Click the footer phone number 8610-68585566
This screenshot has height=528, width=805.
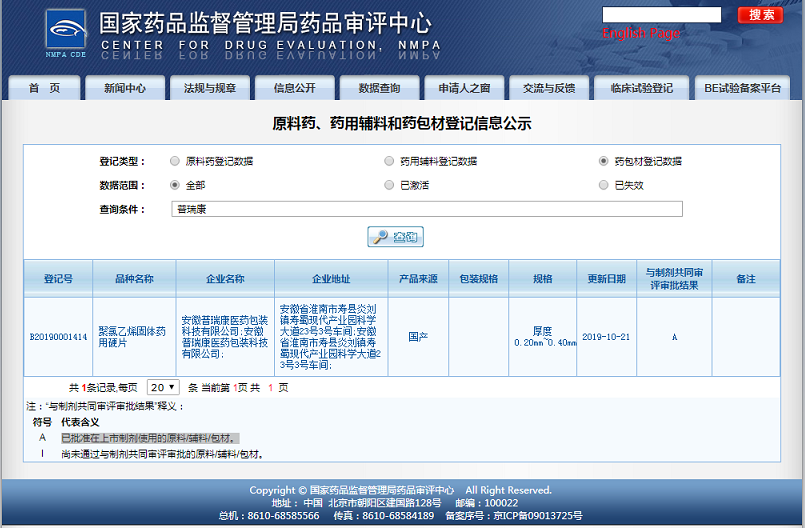tap(283, 516)
